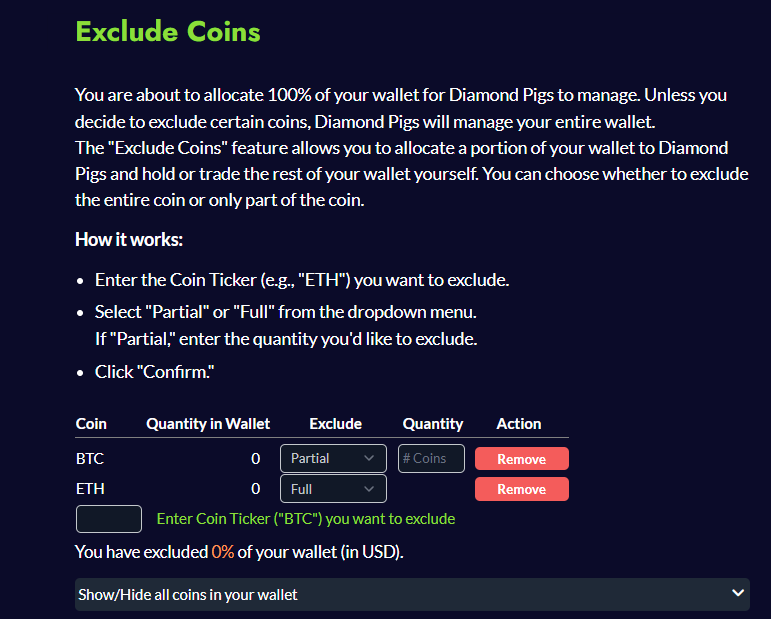The width and height of the screenshot is (771, 619).
Task: Remove the ETH row
Action: [521, 489]
